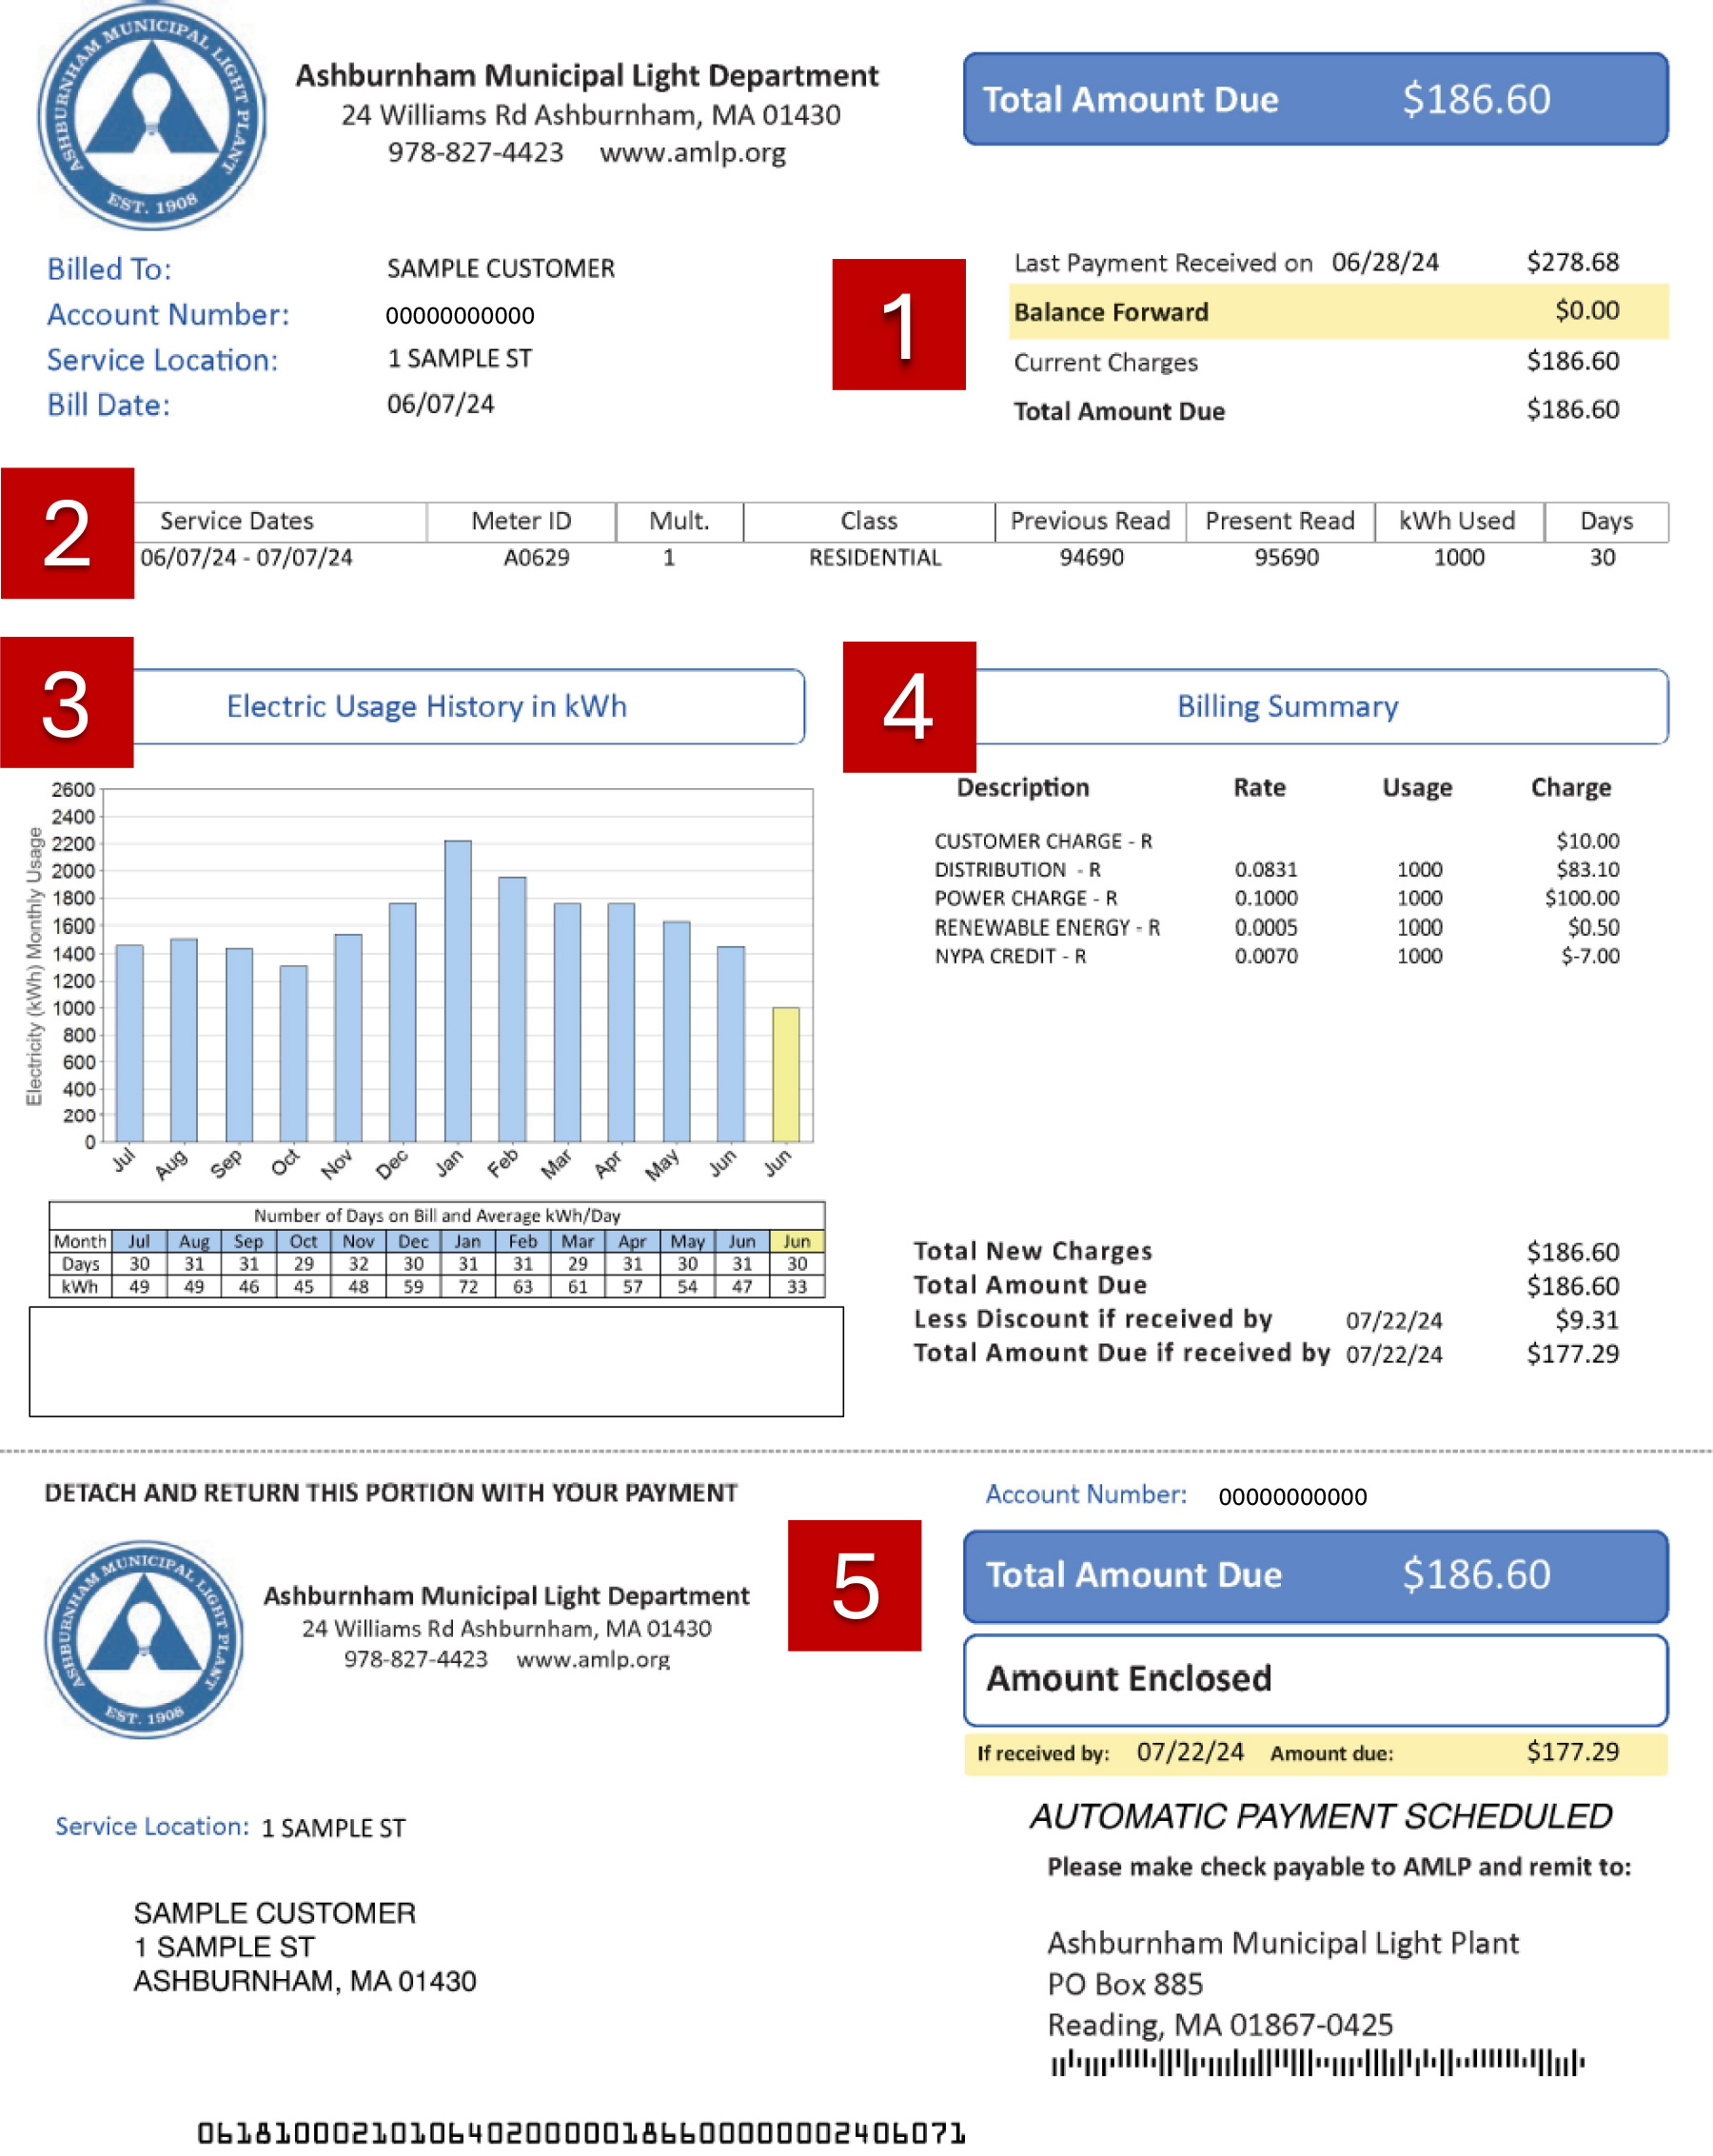
Task: Open the www.amlp.org link in the bill header
Action: click(x=693, y=153)
